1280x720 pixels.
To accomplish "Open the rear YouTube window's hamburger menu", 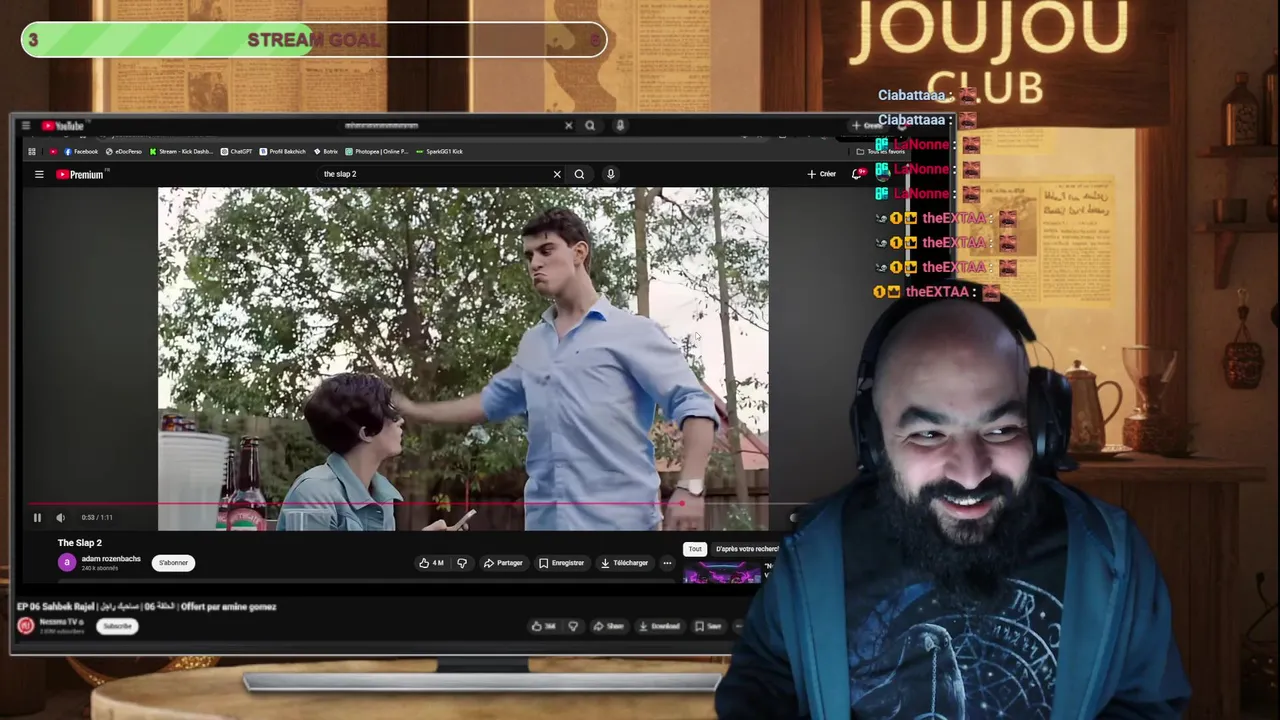I will pos(25,126).
